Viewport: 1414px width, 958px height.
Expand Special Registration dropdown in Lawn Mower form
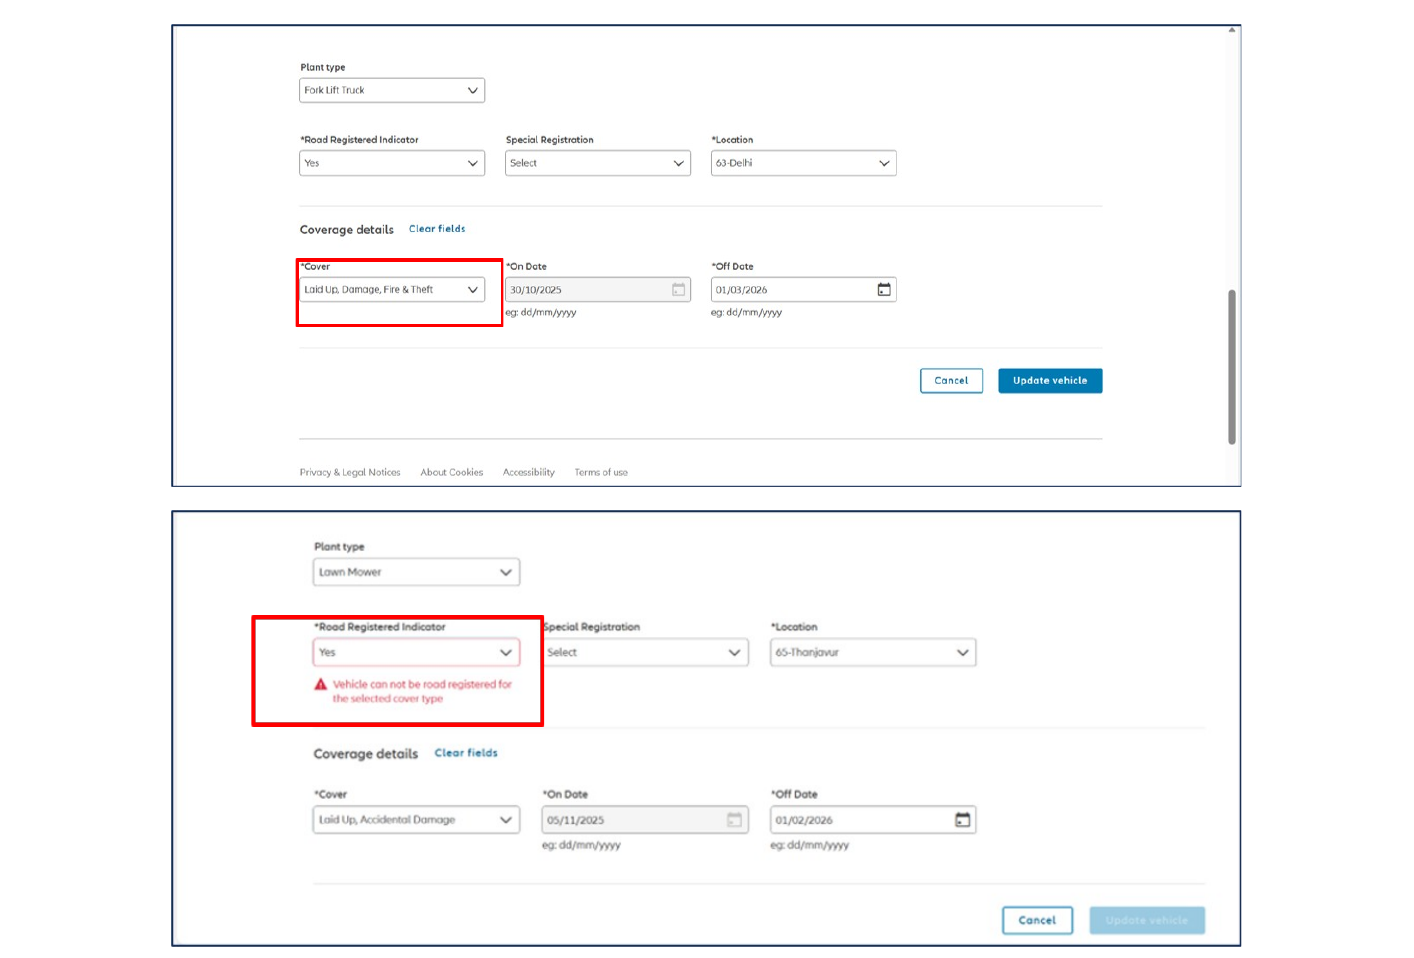click(645, 652)
